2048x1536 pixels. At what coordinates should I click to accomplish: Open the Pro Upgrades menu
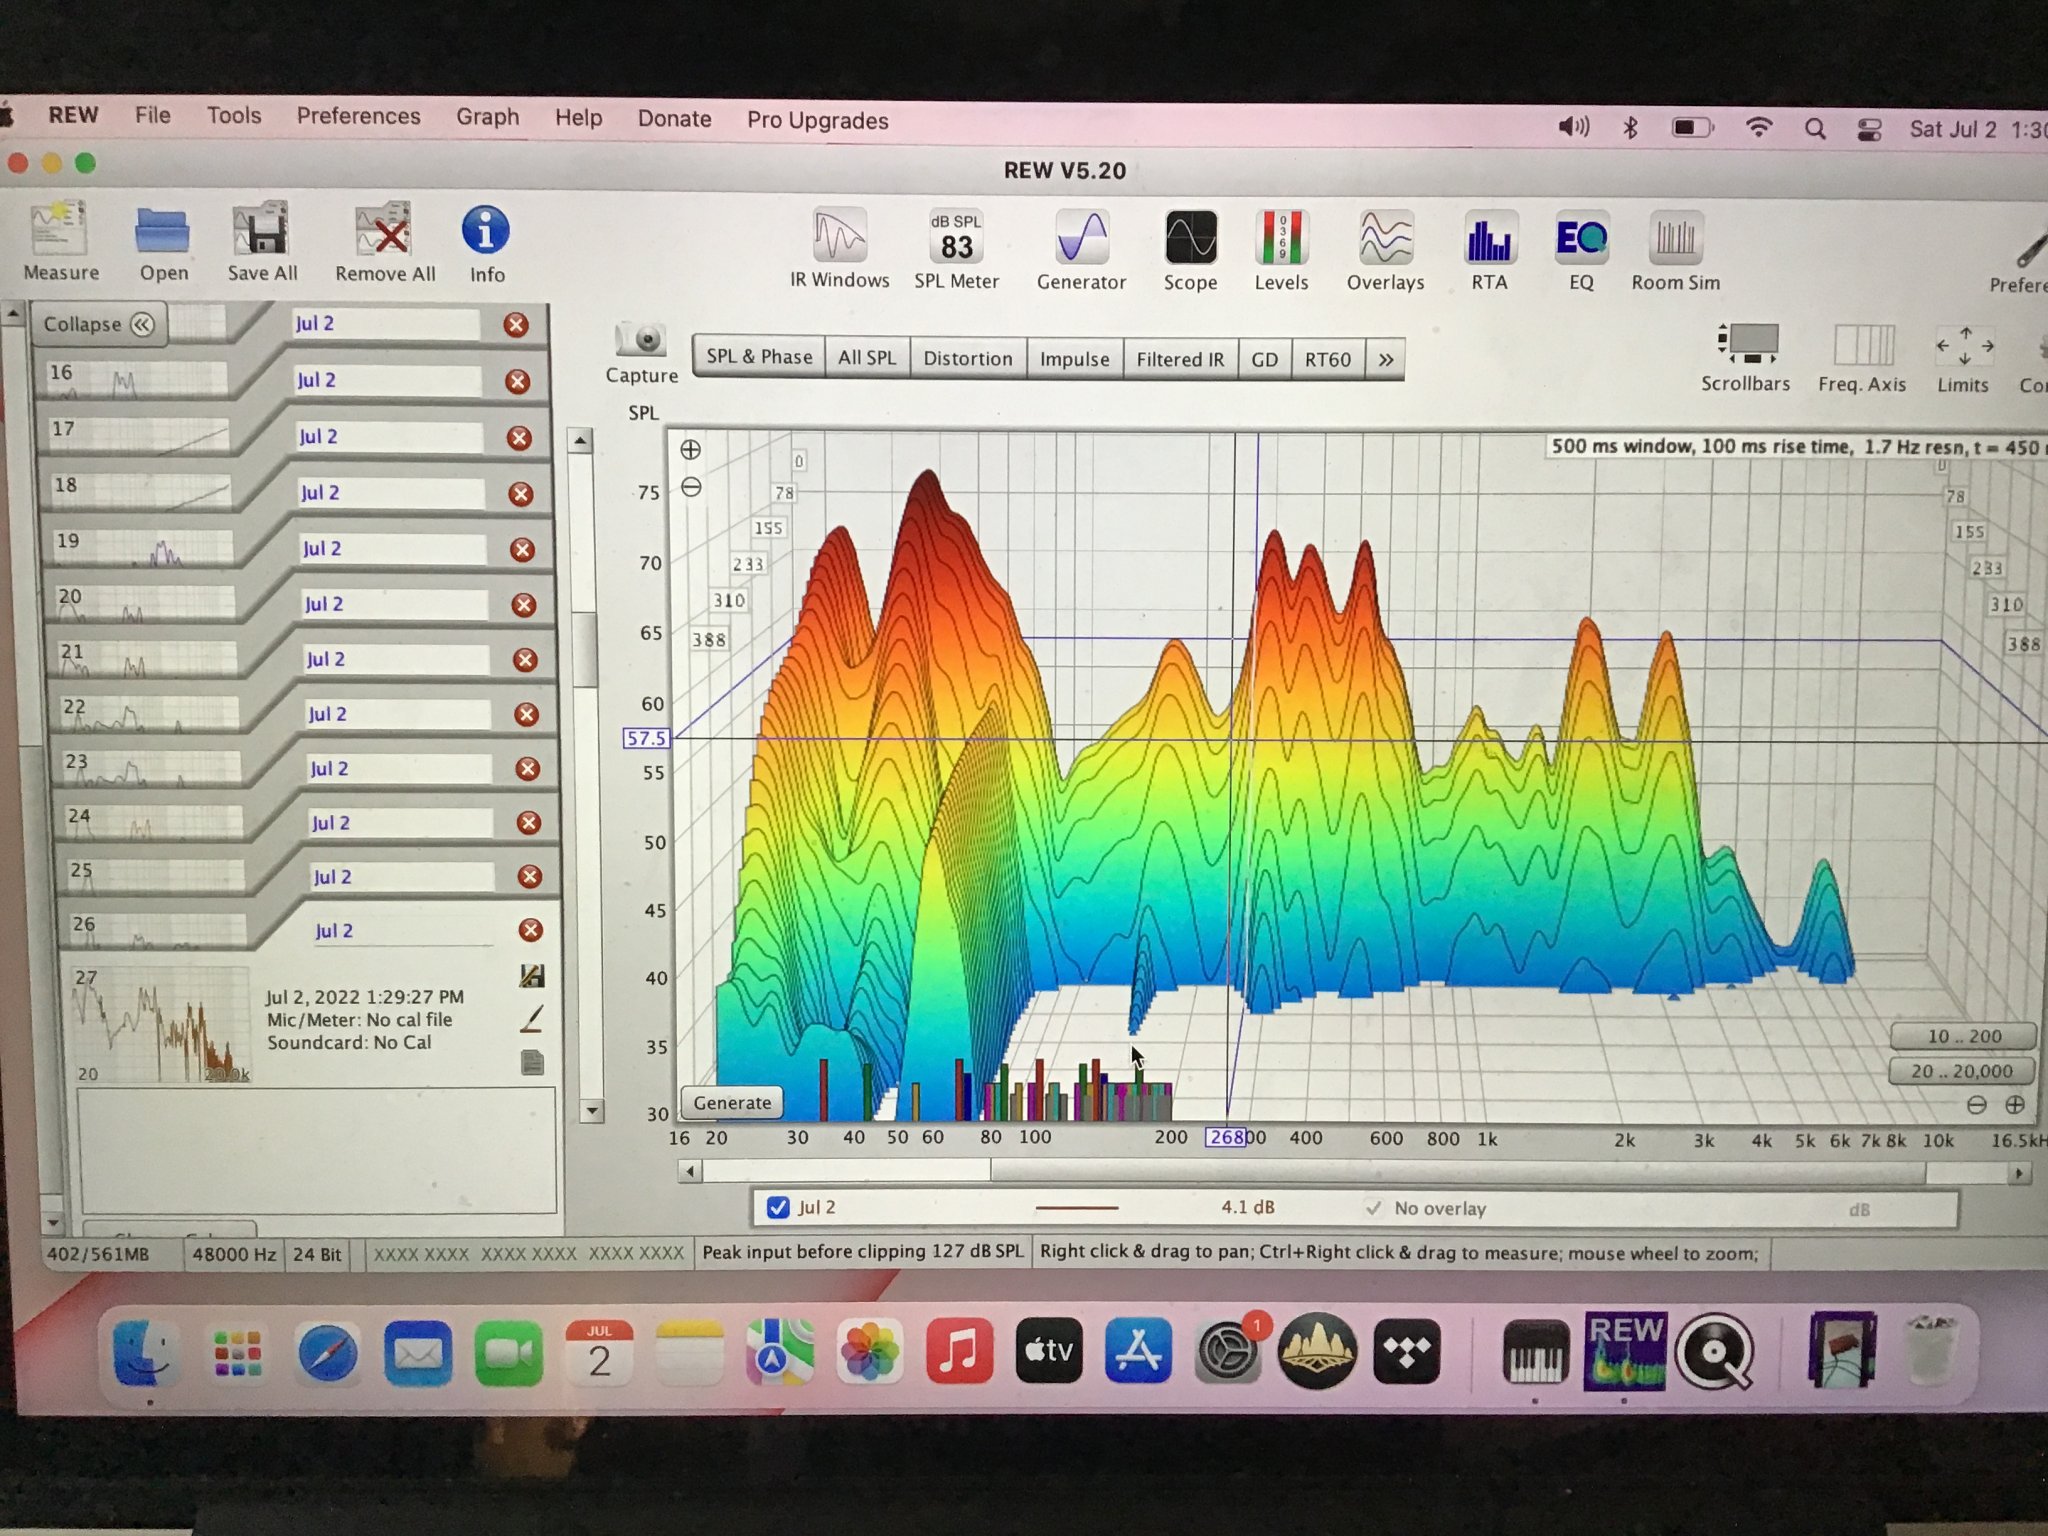coord(817,120)
